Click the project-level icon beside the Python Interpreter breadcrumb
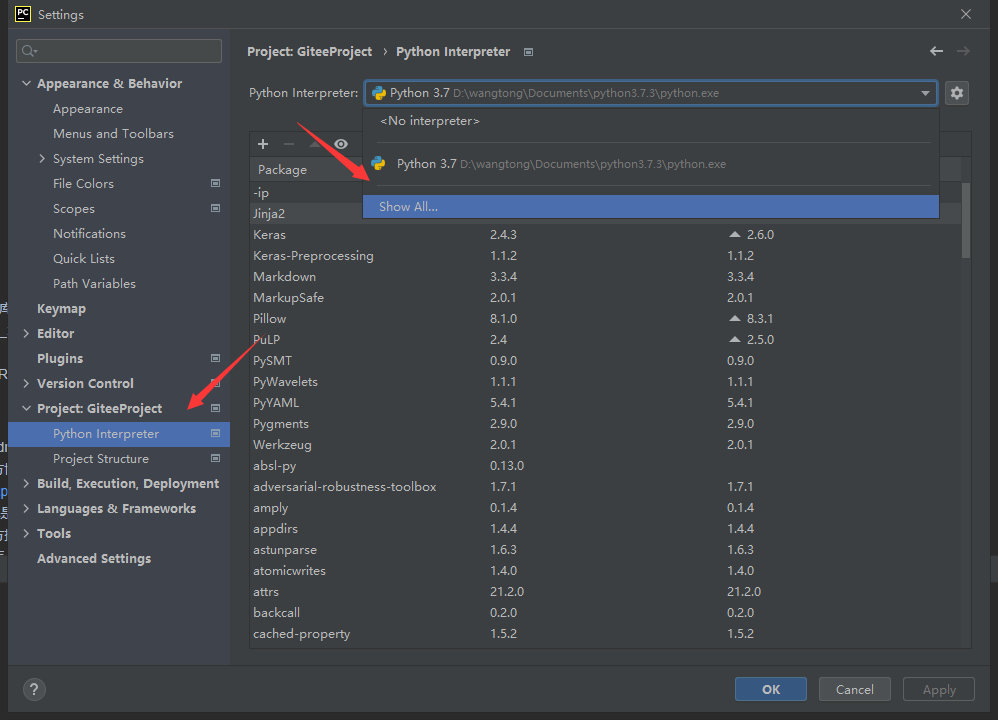Viewport: 998px width, 720px height. pyautogui.click(x=528, y=52)
